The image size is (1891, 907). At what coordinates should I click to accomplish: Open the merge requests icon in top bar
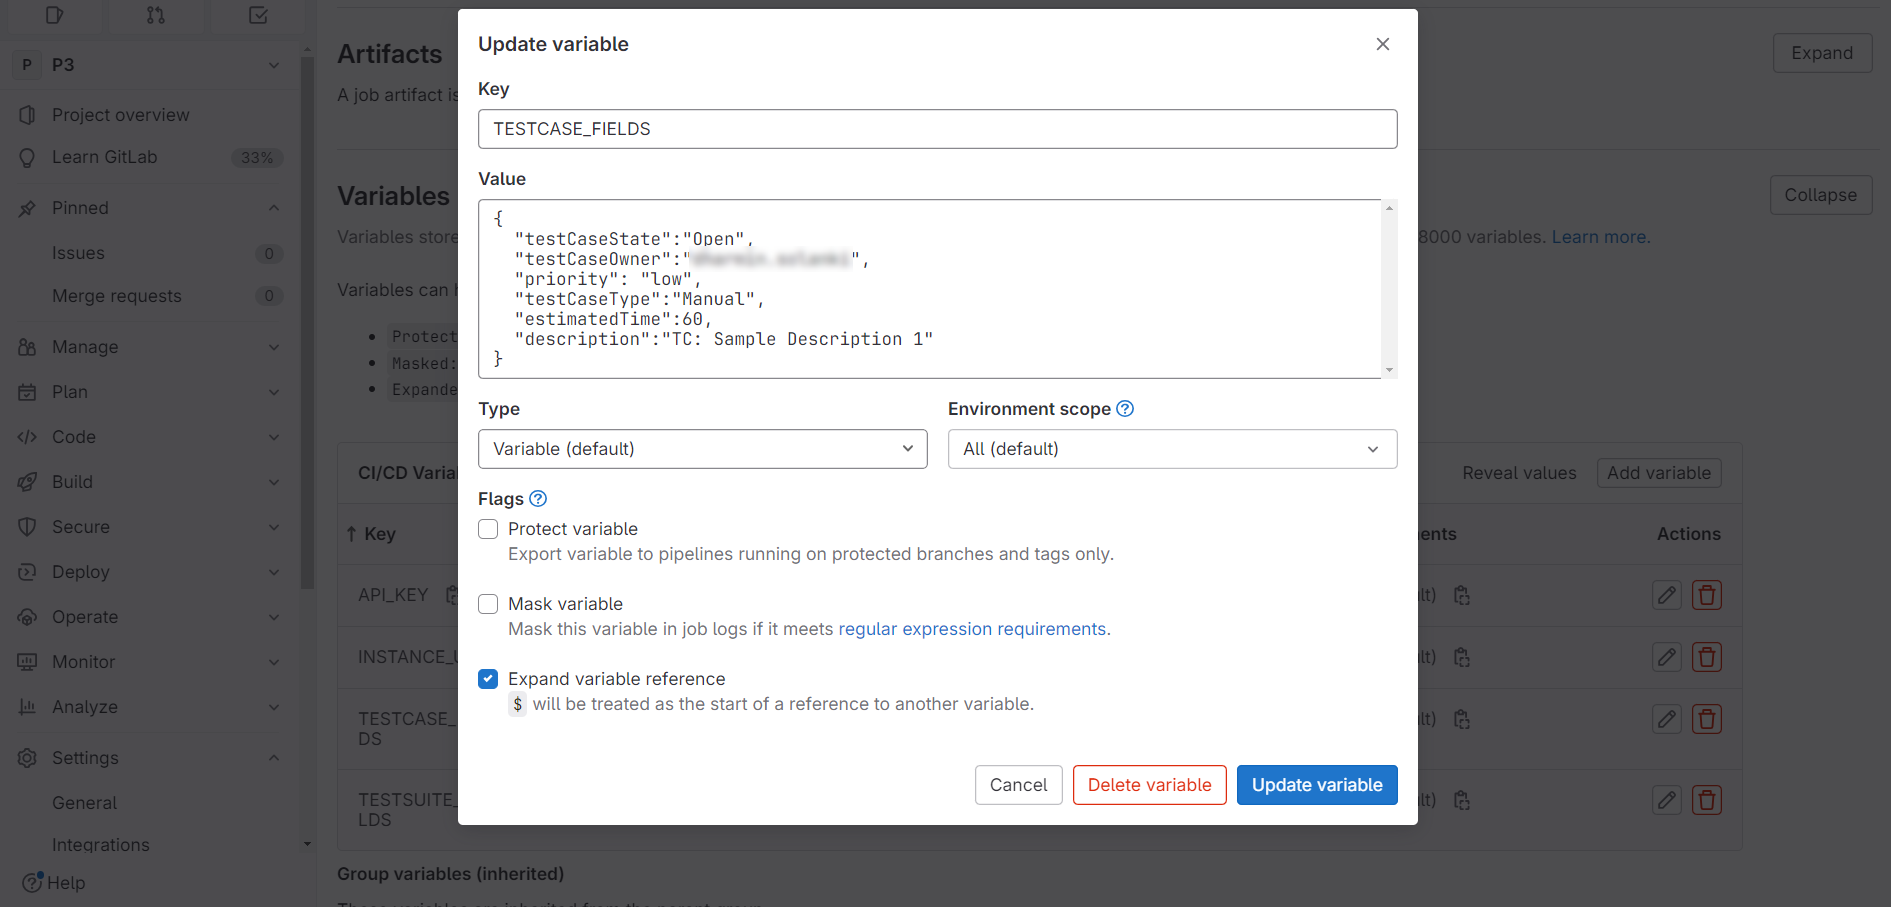pyautogui.click(x=155, y=15)
